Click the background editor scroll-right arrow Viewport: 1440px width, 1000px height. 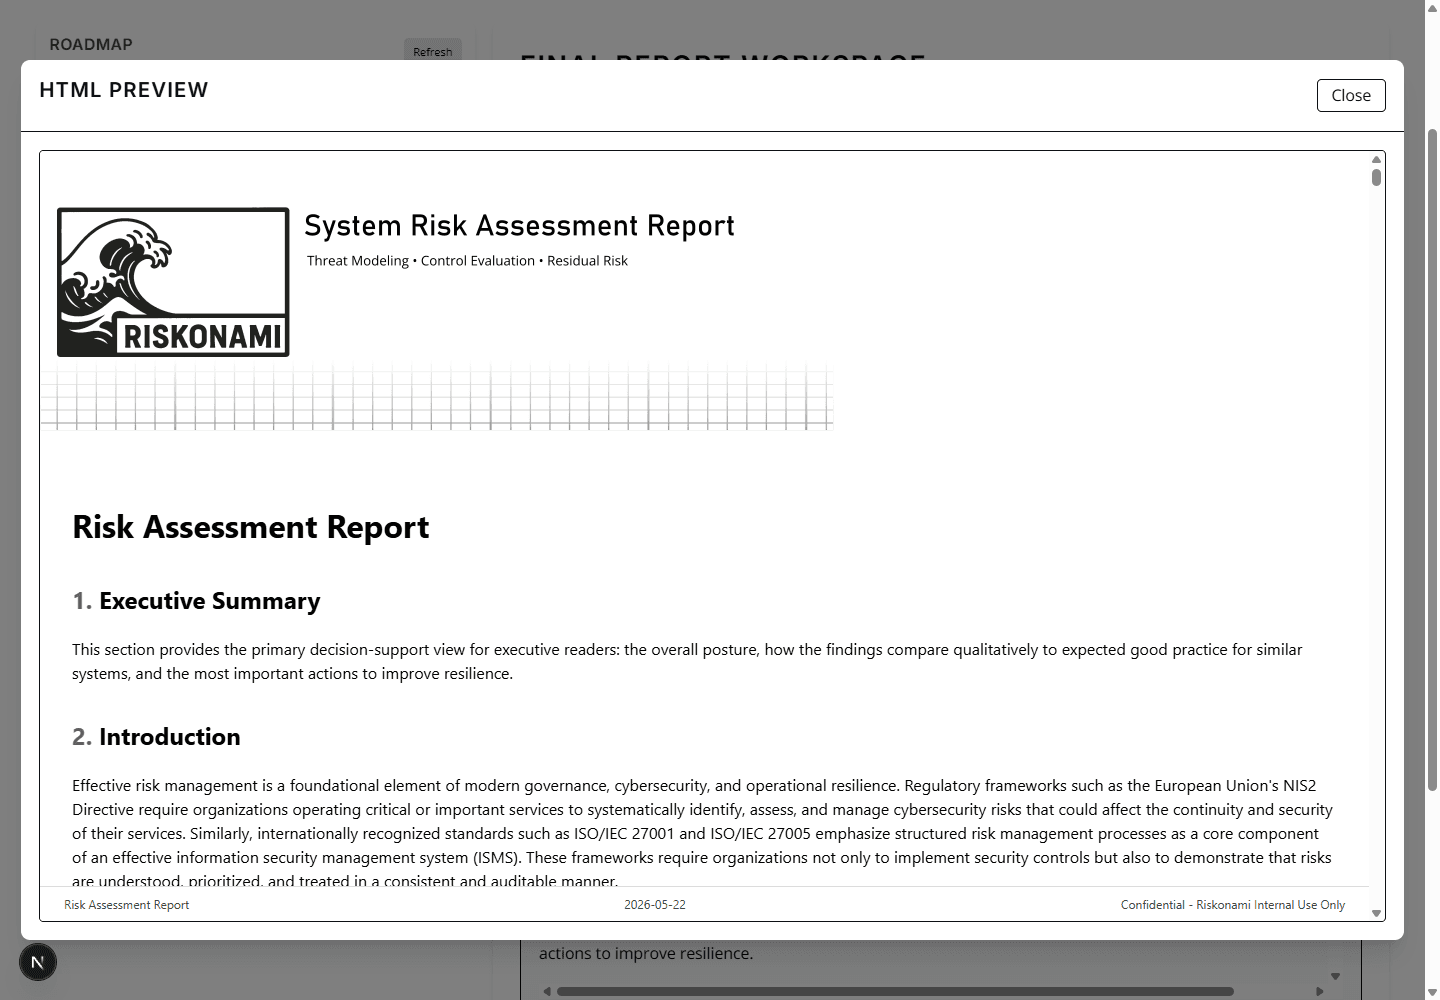pos(1320,992)
